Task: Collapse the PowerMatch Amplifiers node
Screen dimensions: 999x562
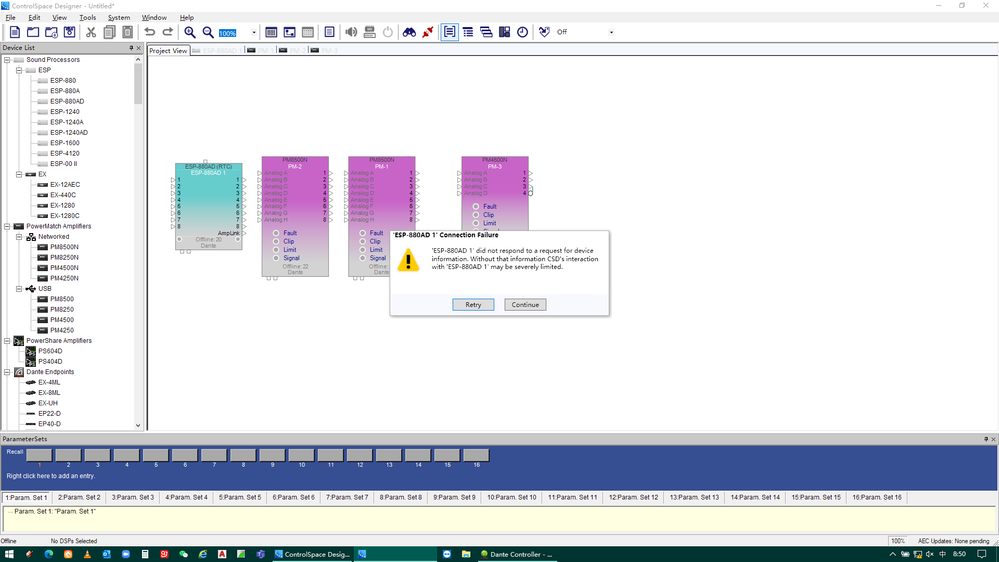Action: pyautogui.click(x=7, y=226)
